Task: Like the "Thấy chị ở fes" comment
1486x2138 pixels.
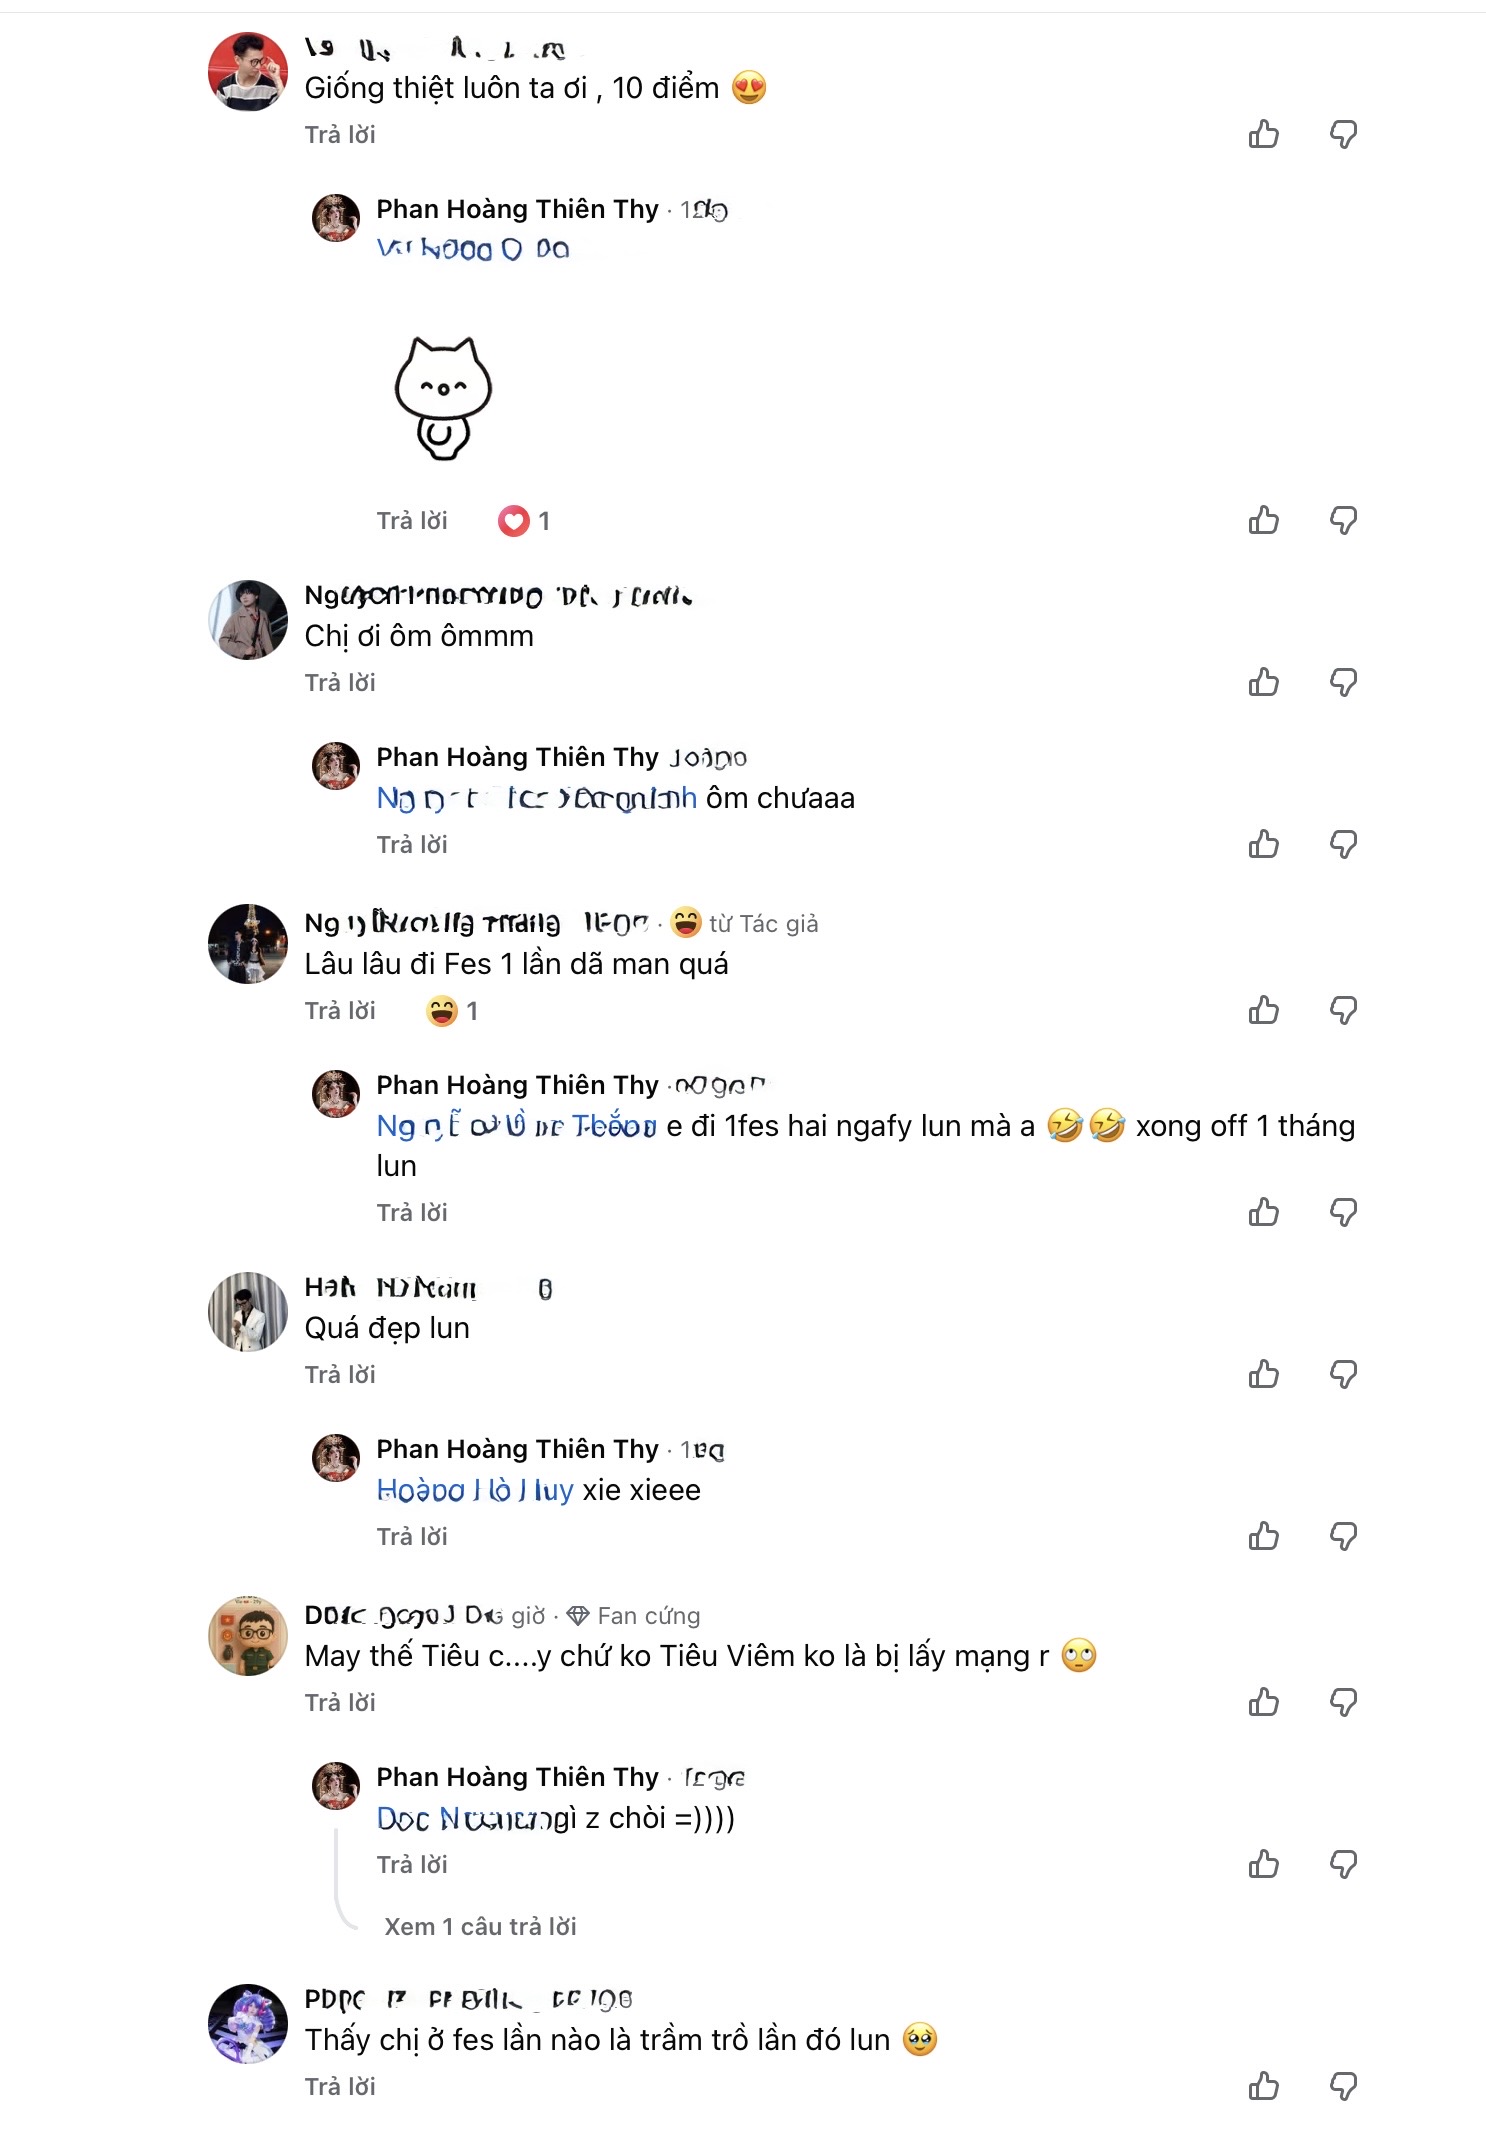Action: coord(1263,2086)
